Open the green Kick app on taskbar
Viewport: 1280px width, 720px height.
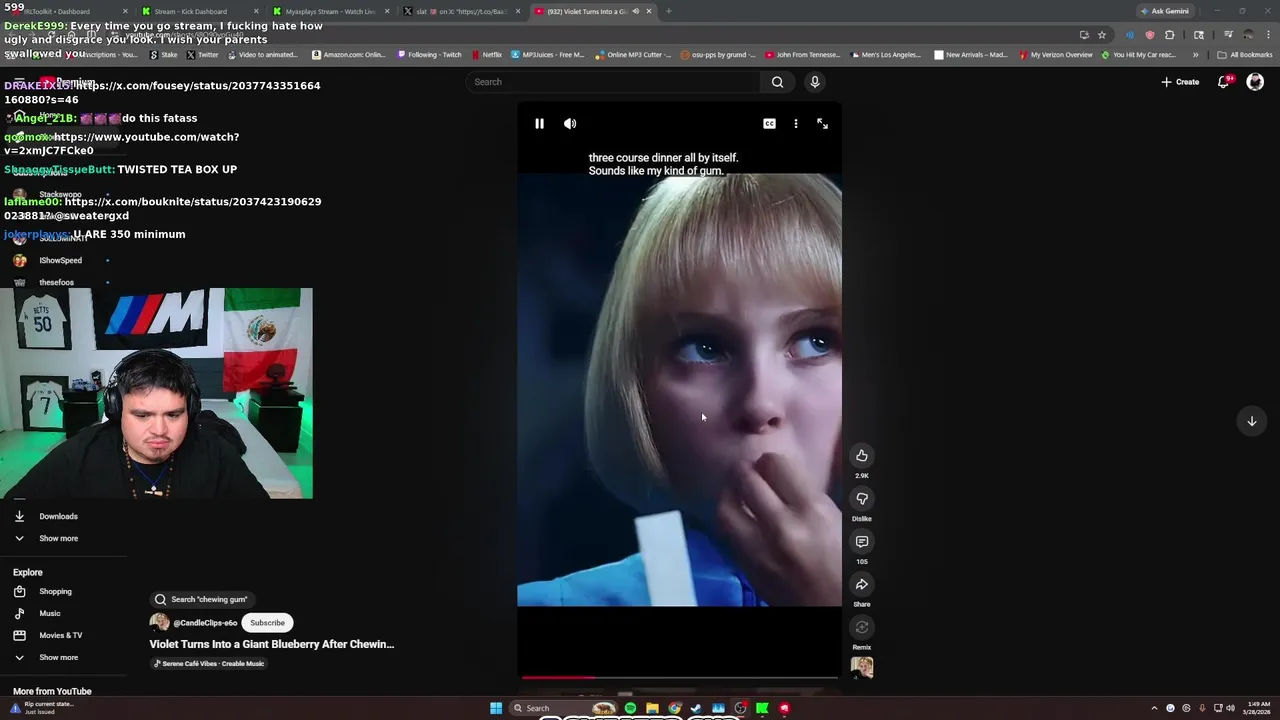762,708
